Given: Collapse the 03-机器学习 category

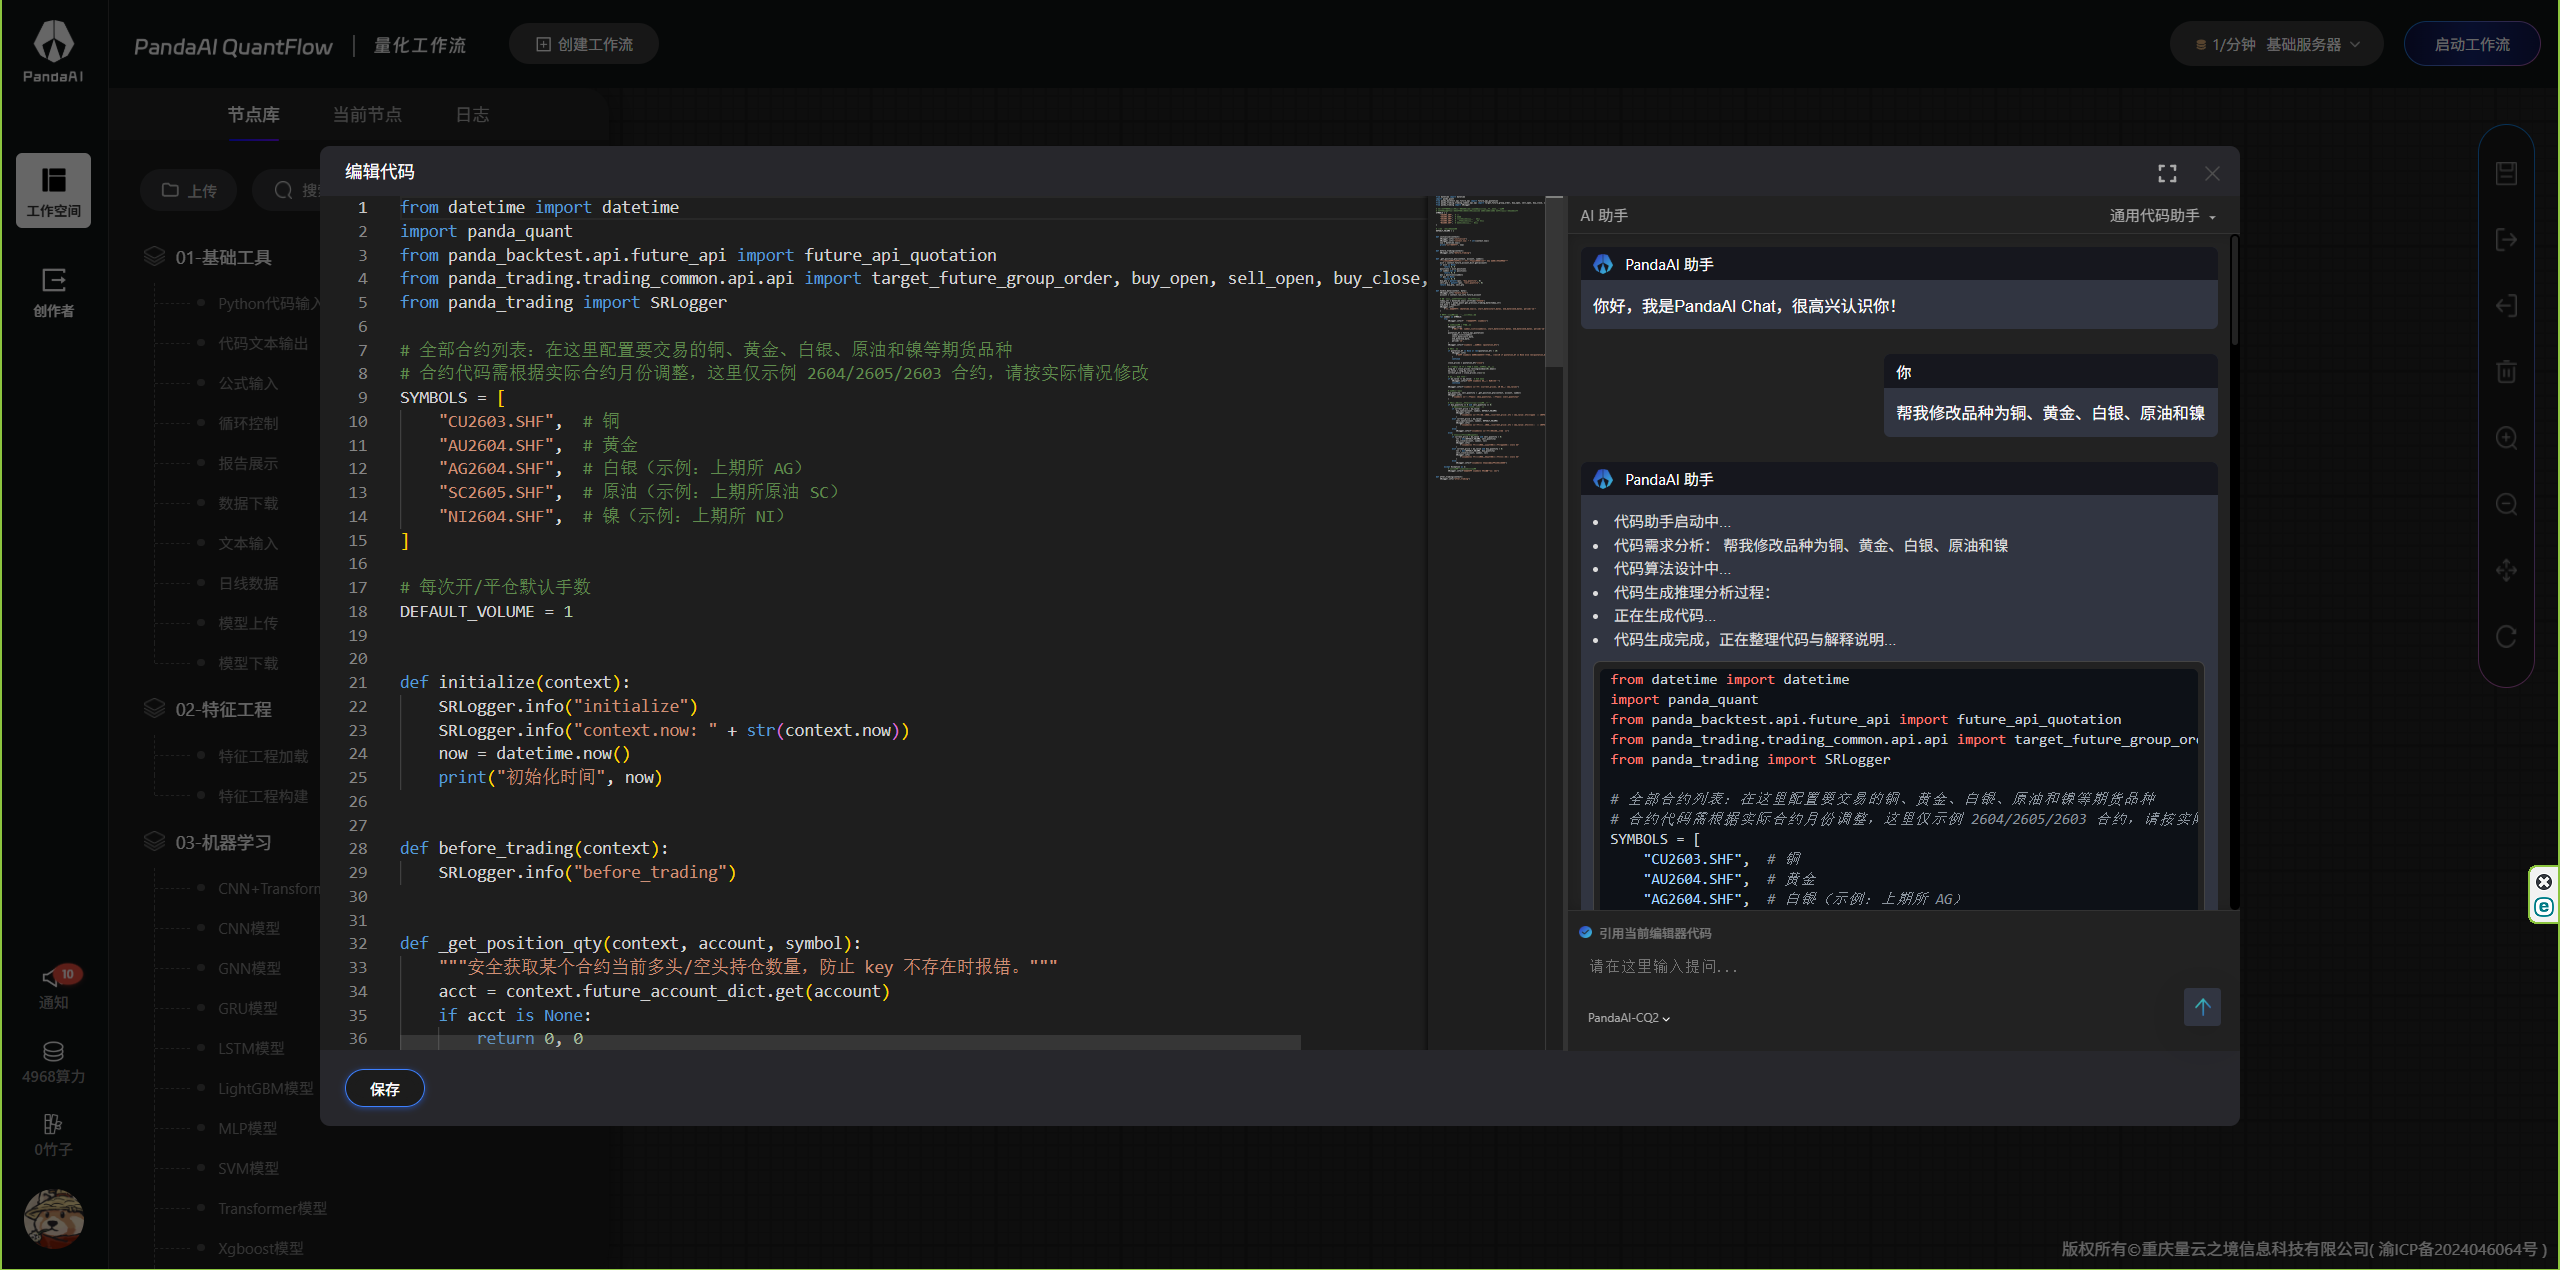Looking at the screenshot, I should point(223,842).
